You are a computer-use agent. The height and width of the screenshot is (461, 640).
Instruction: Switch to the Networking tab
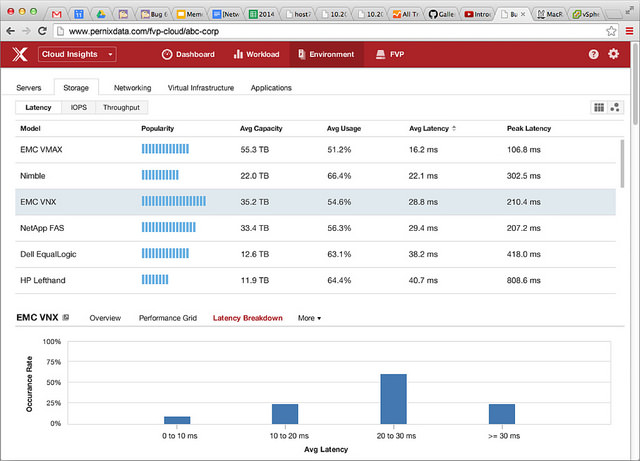[132, 88]
